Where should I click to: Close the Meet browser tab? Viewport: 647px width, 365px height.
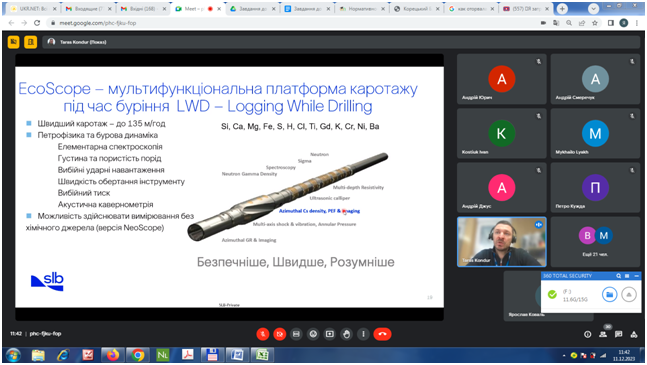pyautogui.click(x=219, y=9)
